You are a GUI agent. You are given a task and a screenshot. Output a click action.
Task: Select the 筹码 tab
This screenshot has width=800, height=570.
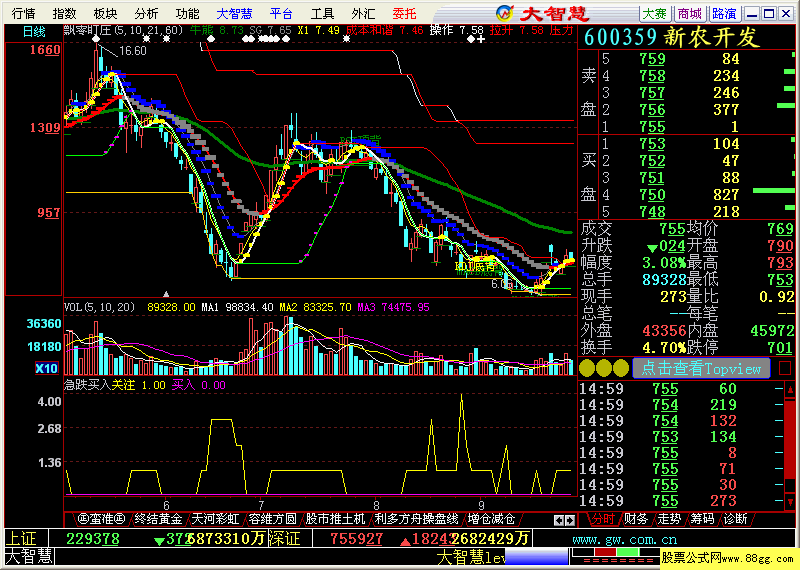[703, 519]
